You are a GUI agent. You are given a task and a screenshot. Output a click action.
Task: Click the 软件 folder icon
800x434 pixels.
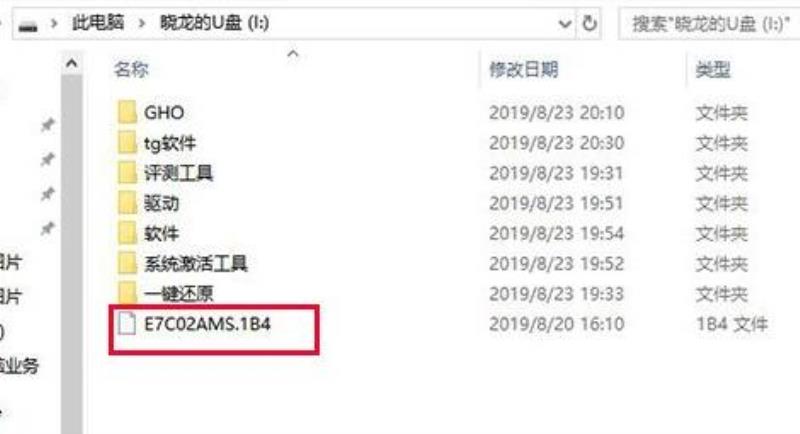point(127,233)
